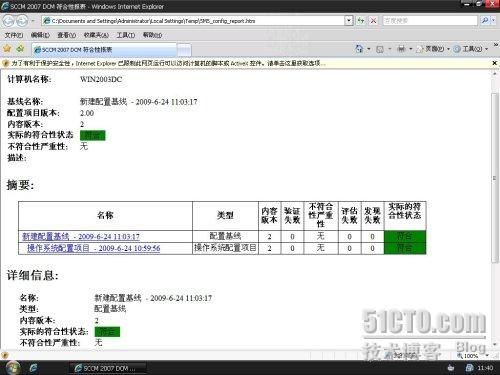The image size is (500, 375).
Task: Open the search provider dropdown arrow
Action: click(x=493, y=21)
